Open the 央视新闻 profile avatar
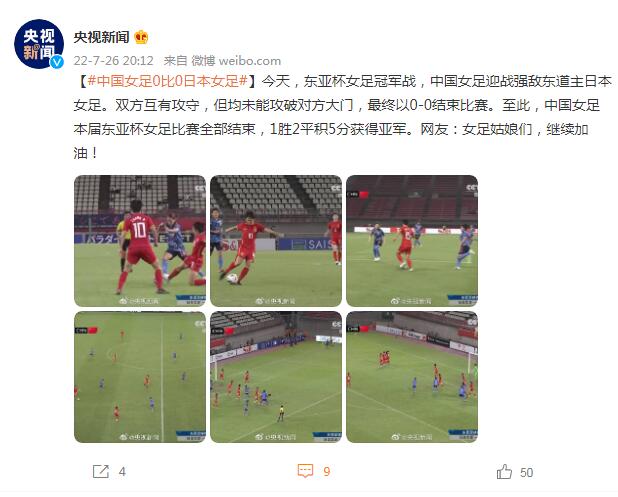 pos(39,44)
